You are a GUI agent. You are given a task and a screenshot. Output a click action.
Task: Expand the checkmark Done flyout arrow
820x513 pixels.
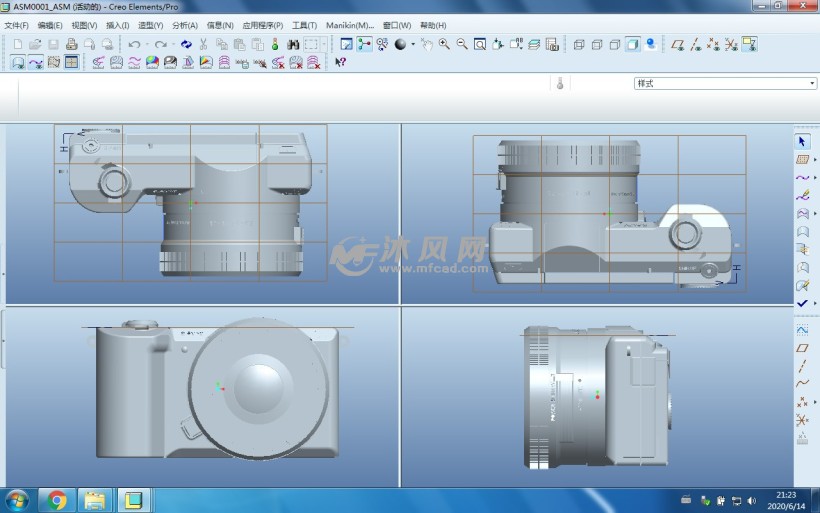pyautogui.click(x=815, y=303)
